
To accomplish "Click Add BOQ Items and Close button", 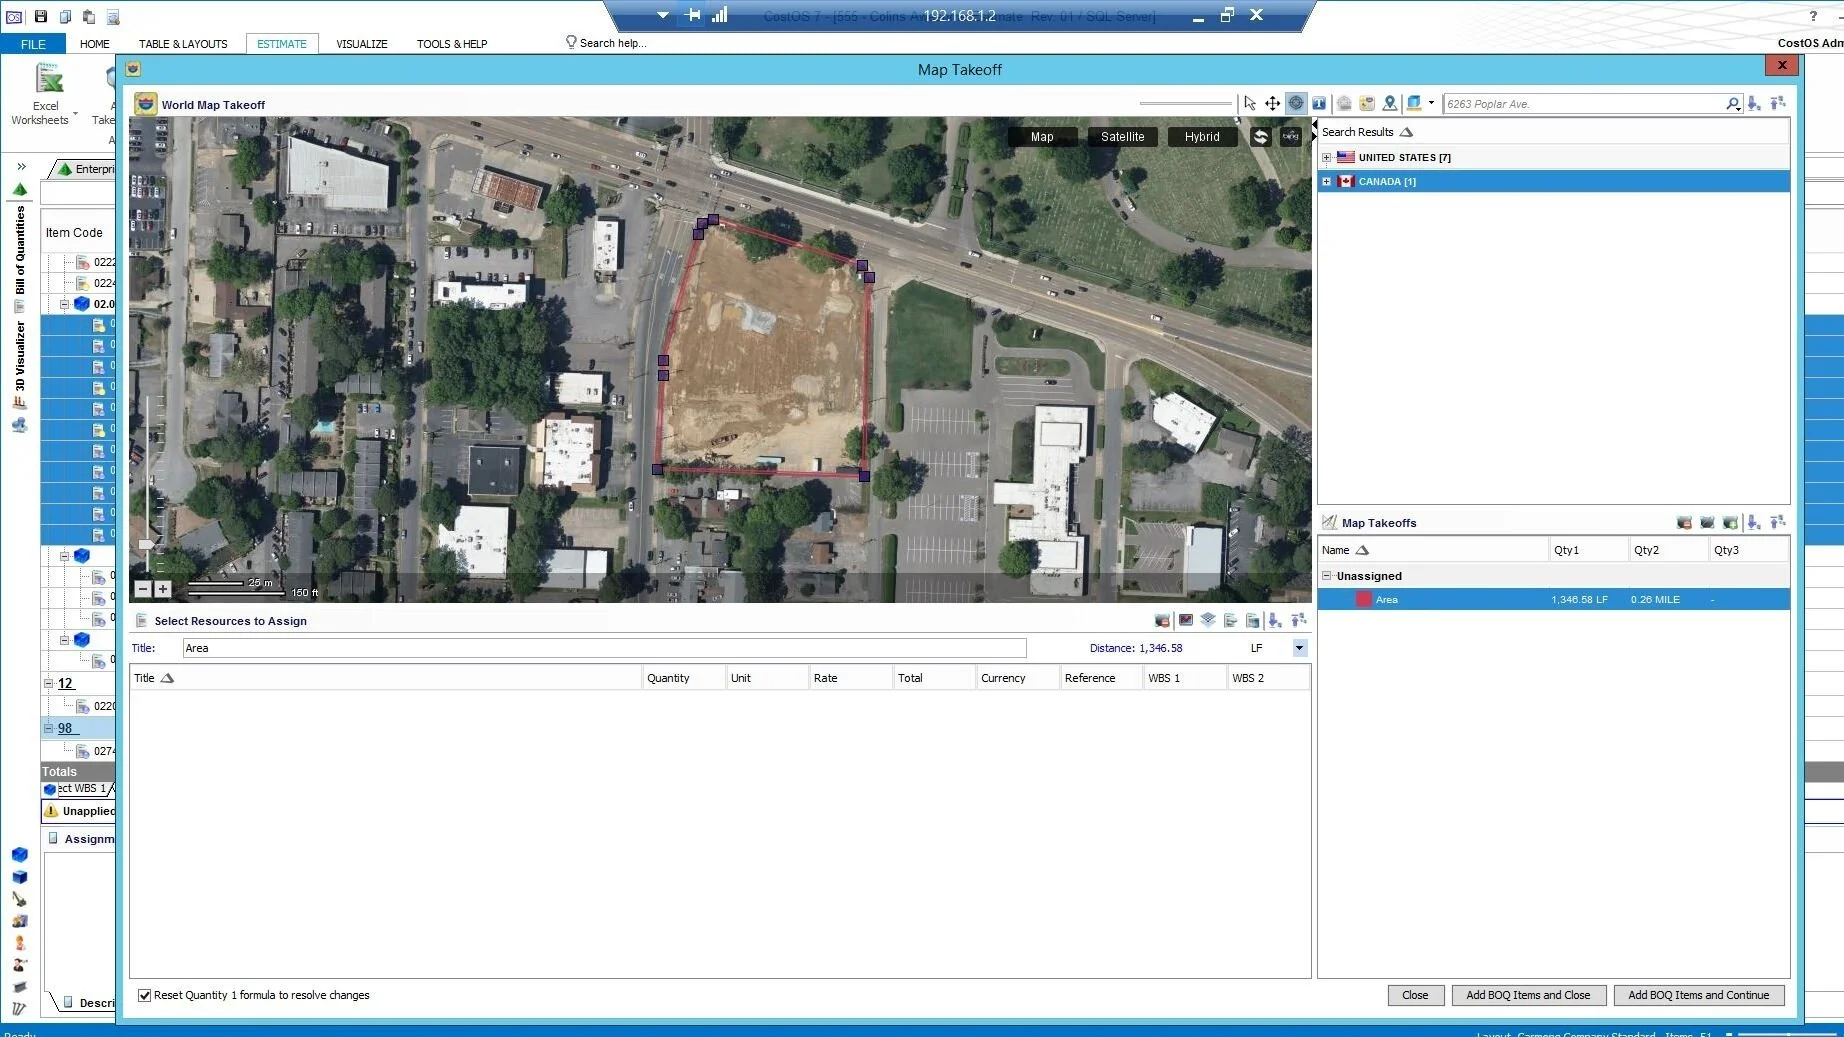I will pos(1528,995).
